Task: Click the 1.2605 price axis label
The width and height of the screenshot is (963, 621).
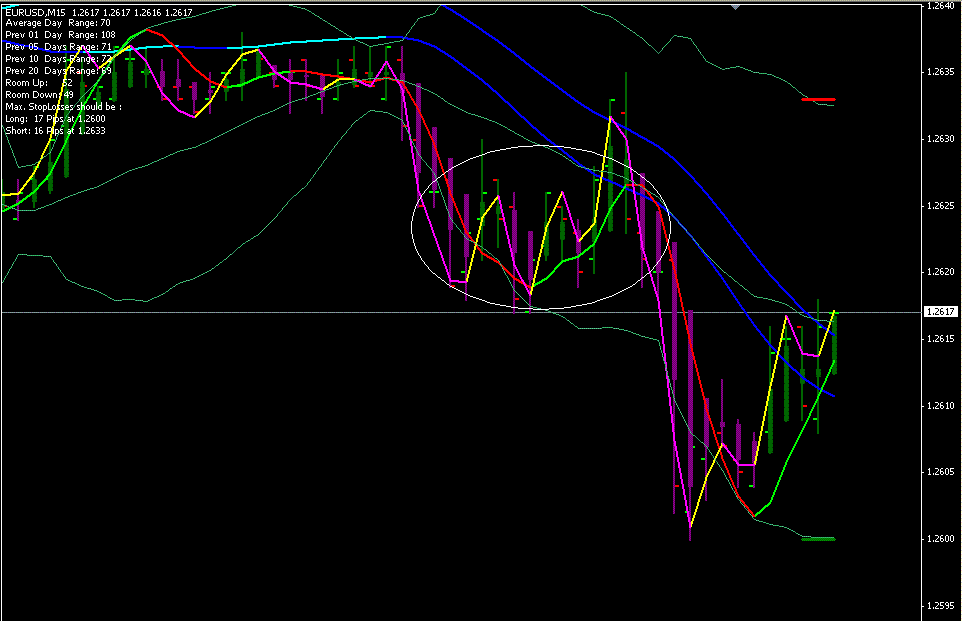Action: click(940, 472)
